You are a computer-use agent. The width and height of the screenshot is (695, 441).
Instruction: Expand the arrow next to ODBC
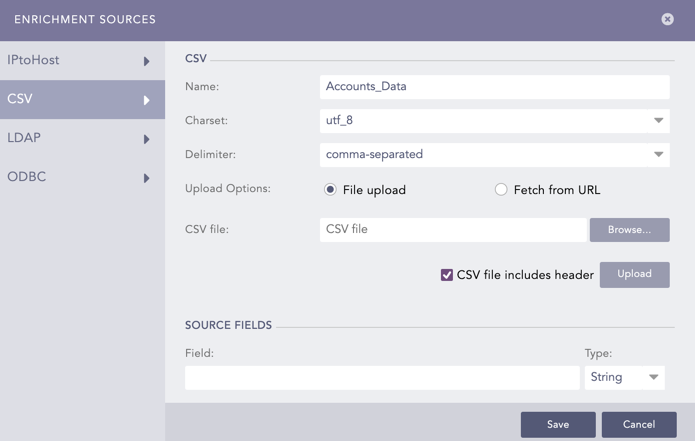(x=146, y=178)
